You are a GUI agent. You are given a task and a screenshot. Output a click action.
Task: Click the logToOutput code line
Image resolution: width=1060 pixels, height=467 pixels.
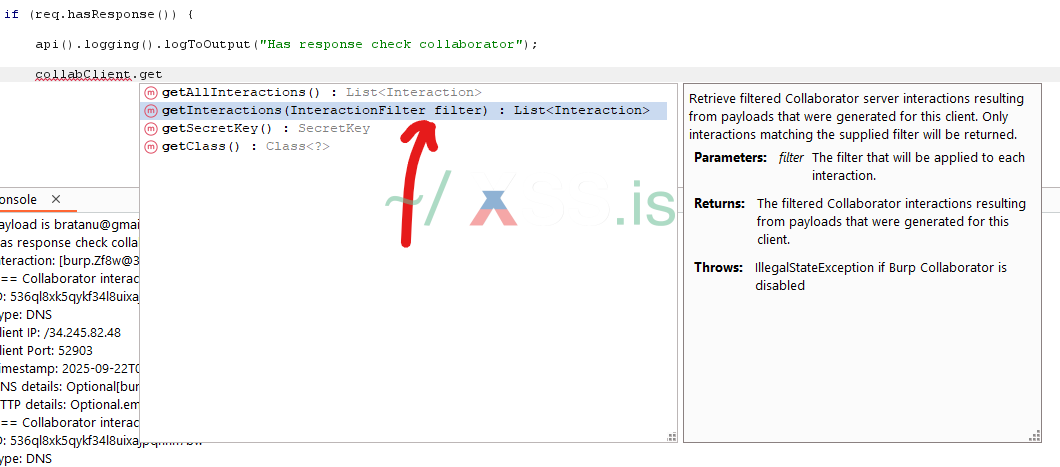(x=287, y=44)
